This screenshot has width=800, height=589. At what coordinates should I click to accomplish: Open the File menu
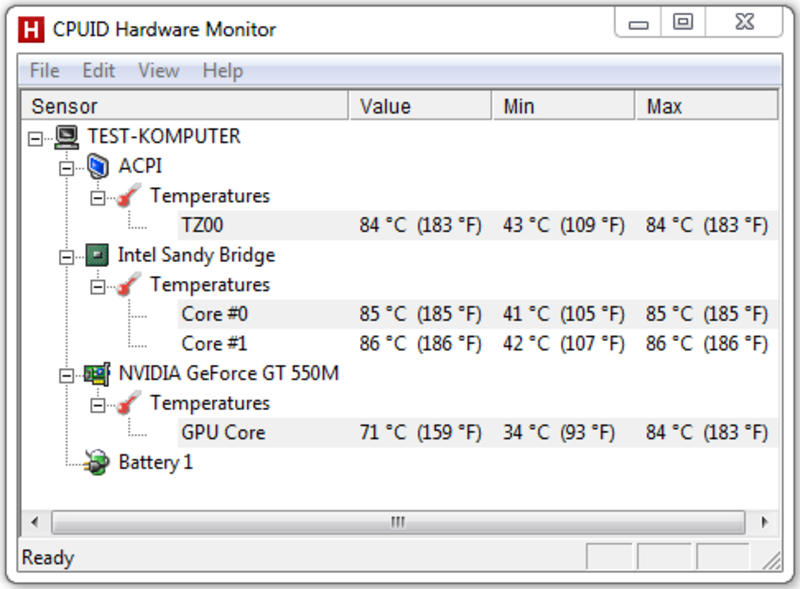tap(45, 70)
